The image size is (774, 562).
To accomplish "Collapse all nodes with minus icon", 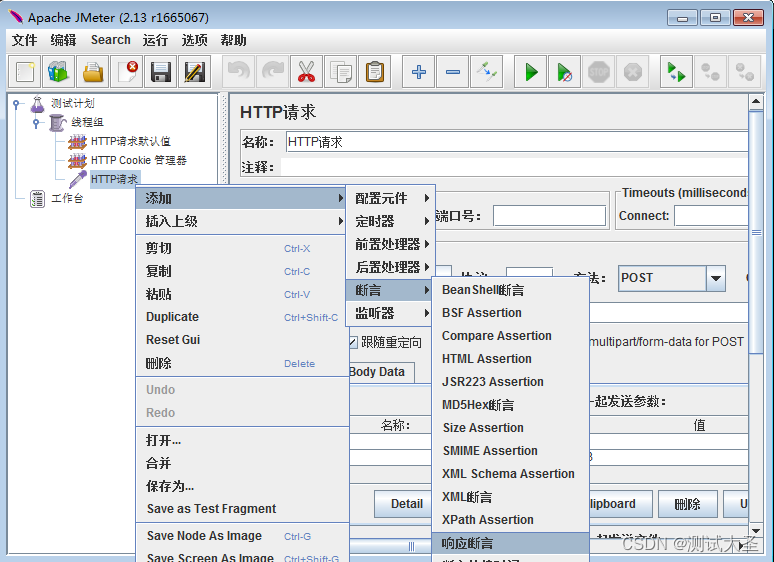I will click(453, 72).
